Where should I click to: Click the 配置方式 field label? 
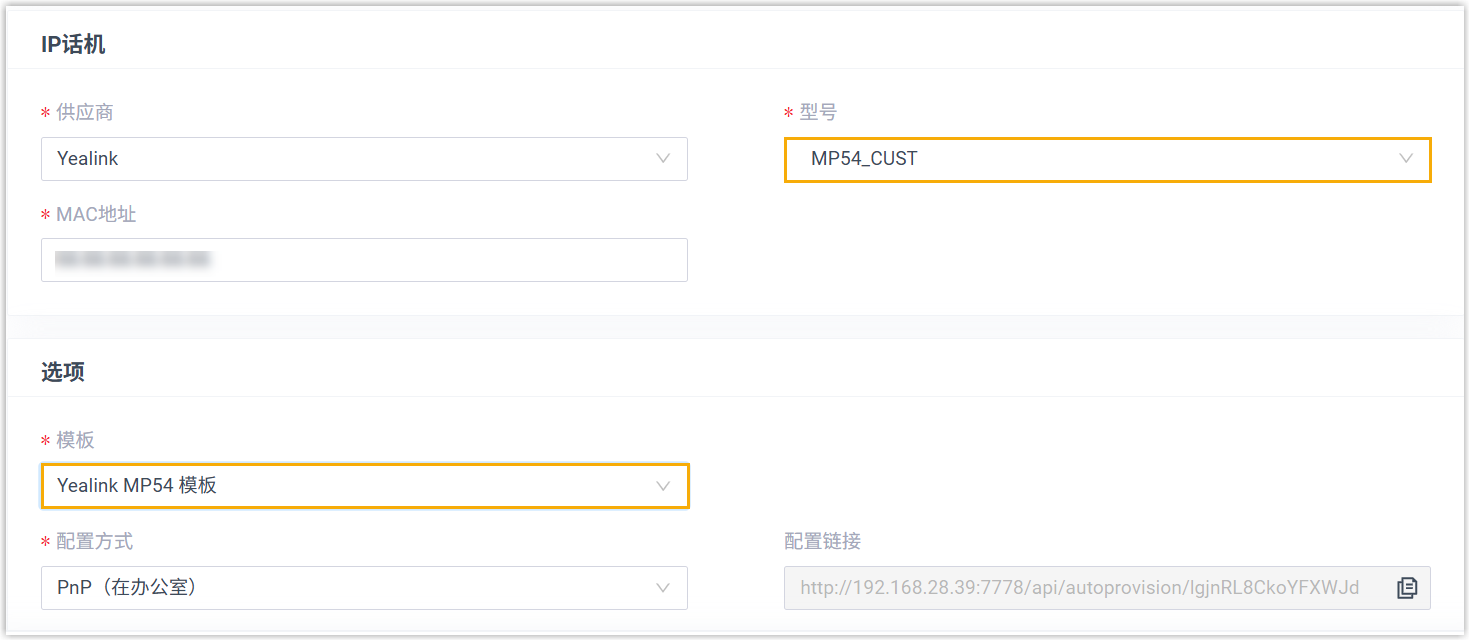pos(95,542)
